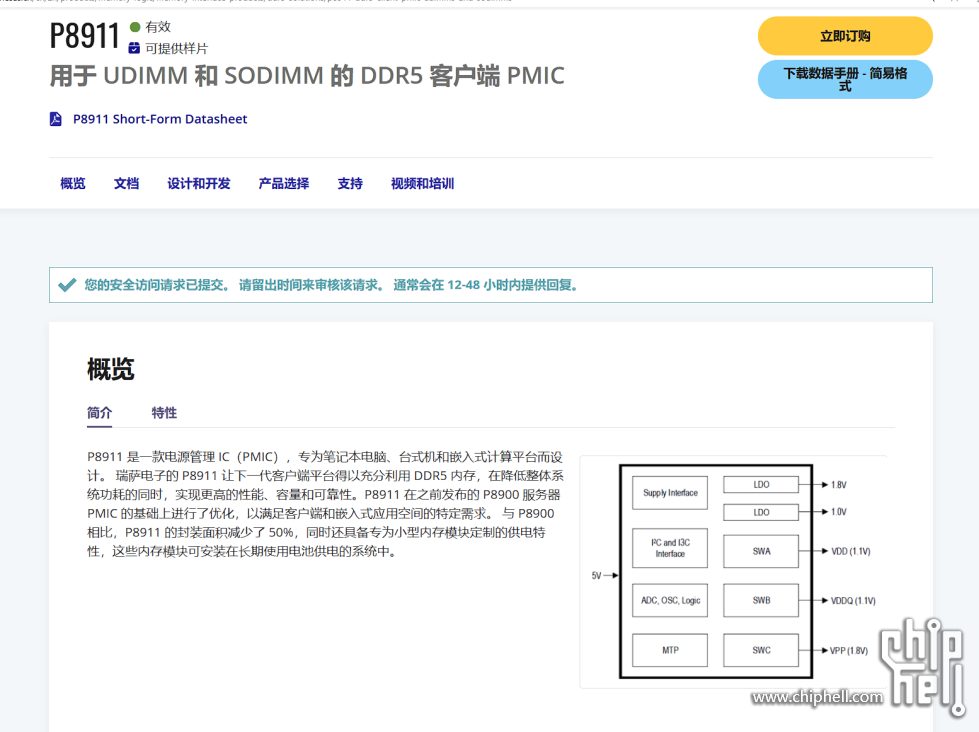
Task: Click the ADC, OSC, Logic block
Action: [670, 600]
